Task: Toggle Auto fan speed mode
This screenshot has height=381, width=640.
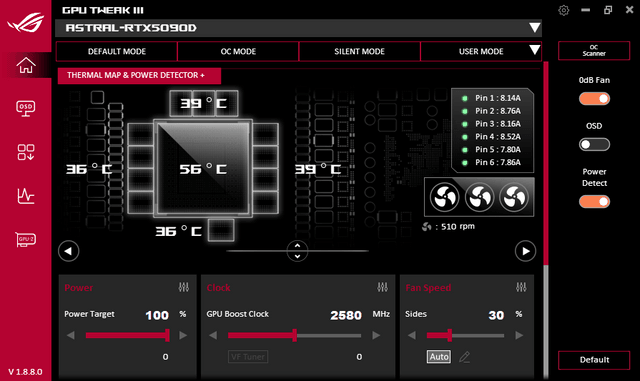Action: [x=439, y=357]
